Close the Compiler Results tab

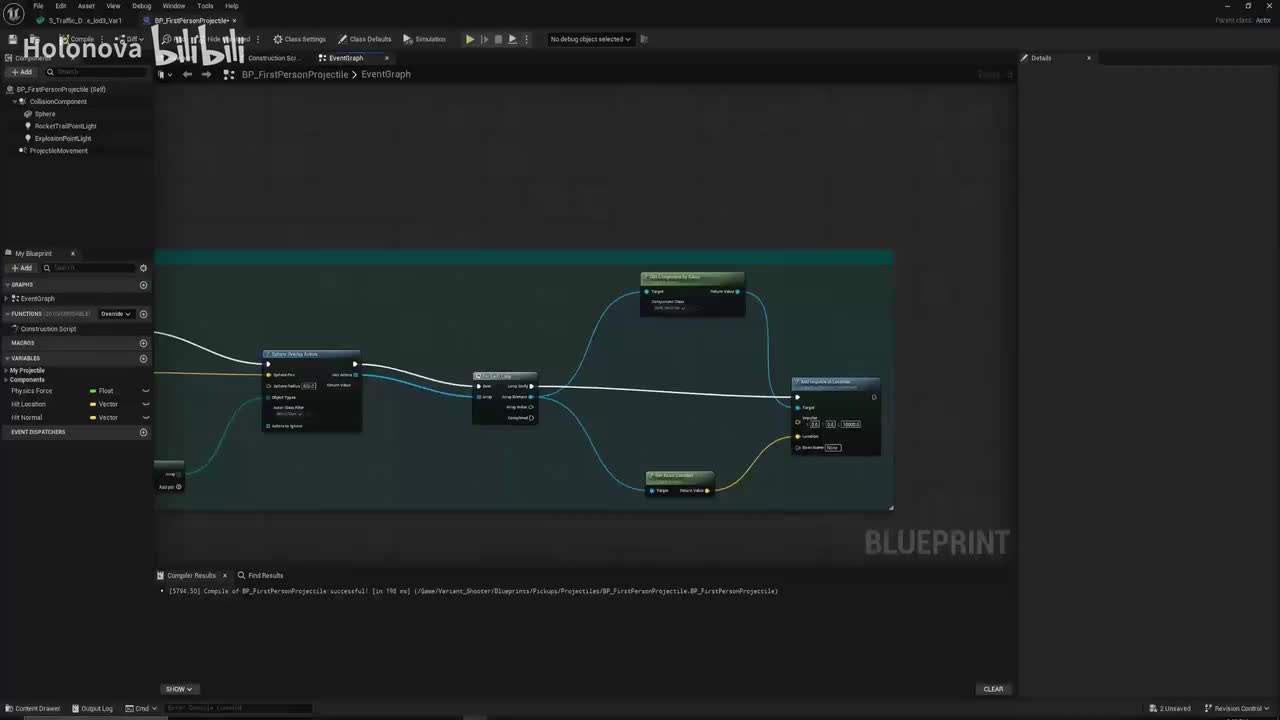[225, 575]
